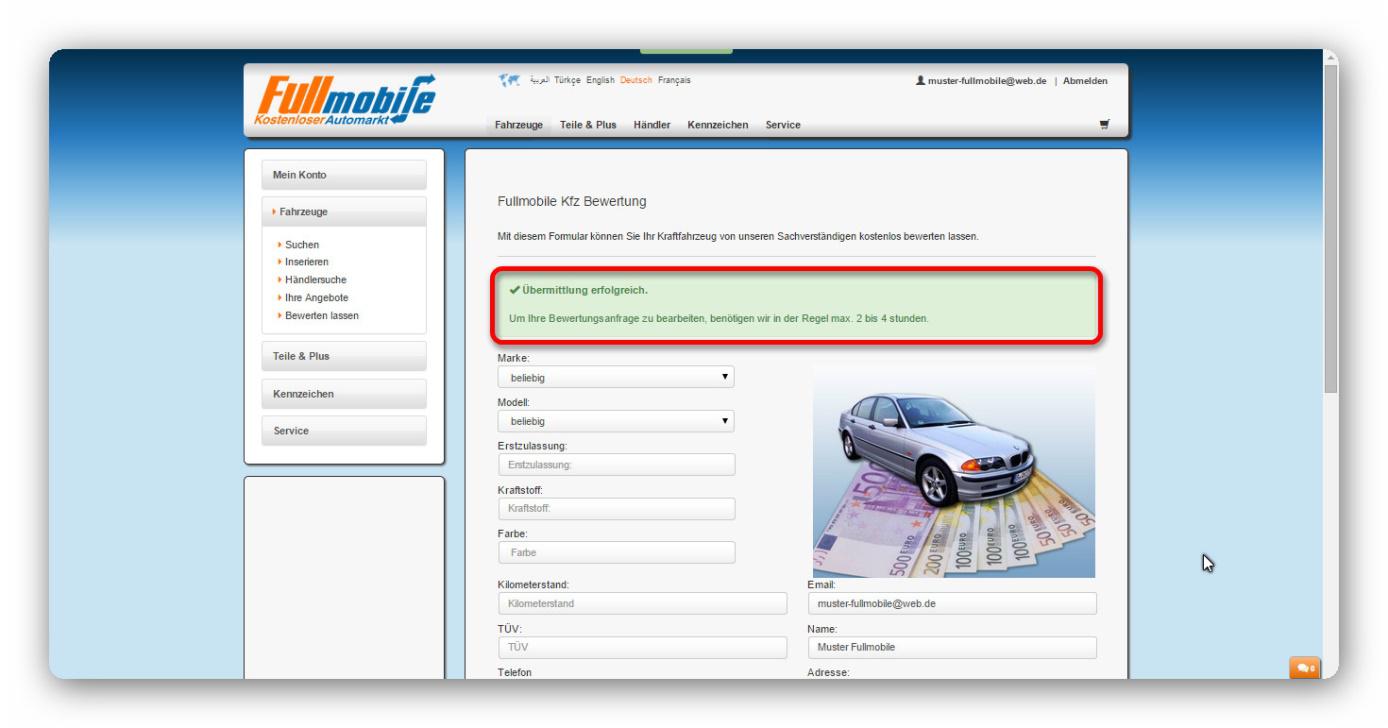Open Ihre Angebote in sidebar
This screenshot has height=728, width=1388.
(316, 298)
